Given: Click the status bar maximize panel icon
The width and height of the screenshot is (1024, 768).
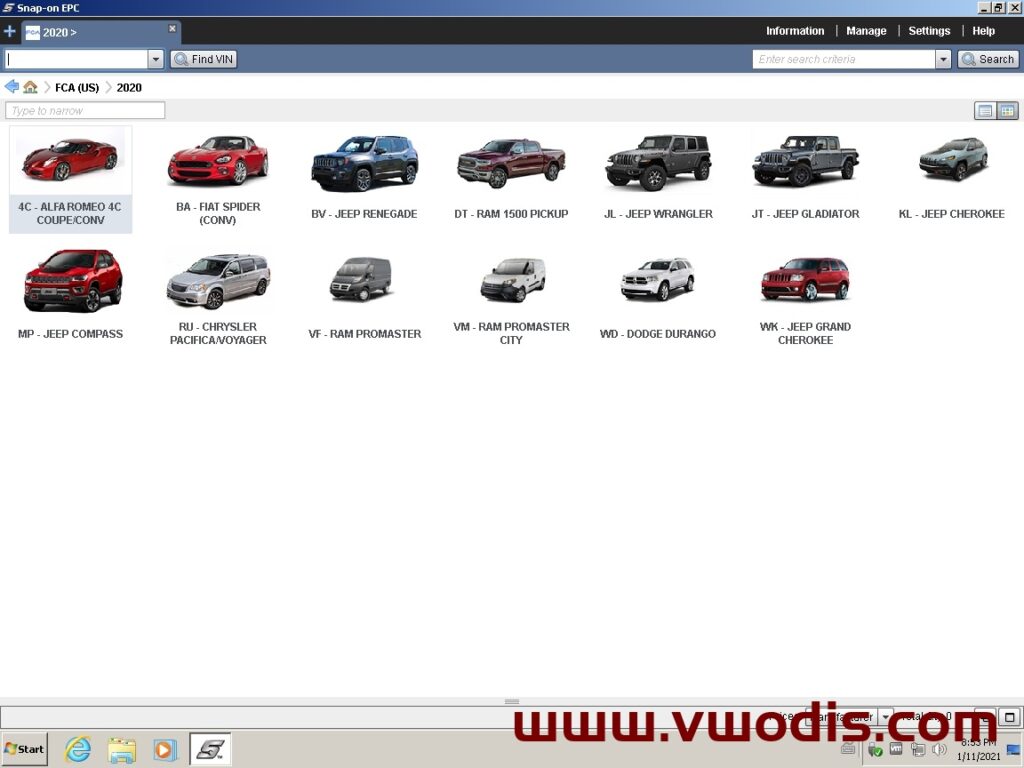Looking at the screenshot, I should pyautogui.click(x=1010, y=717).
